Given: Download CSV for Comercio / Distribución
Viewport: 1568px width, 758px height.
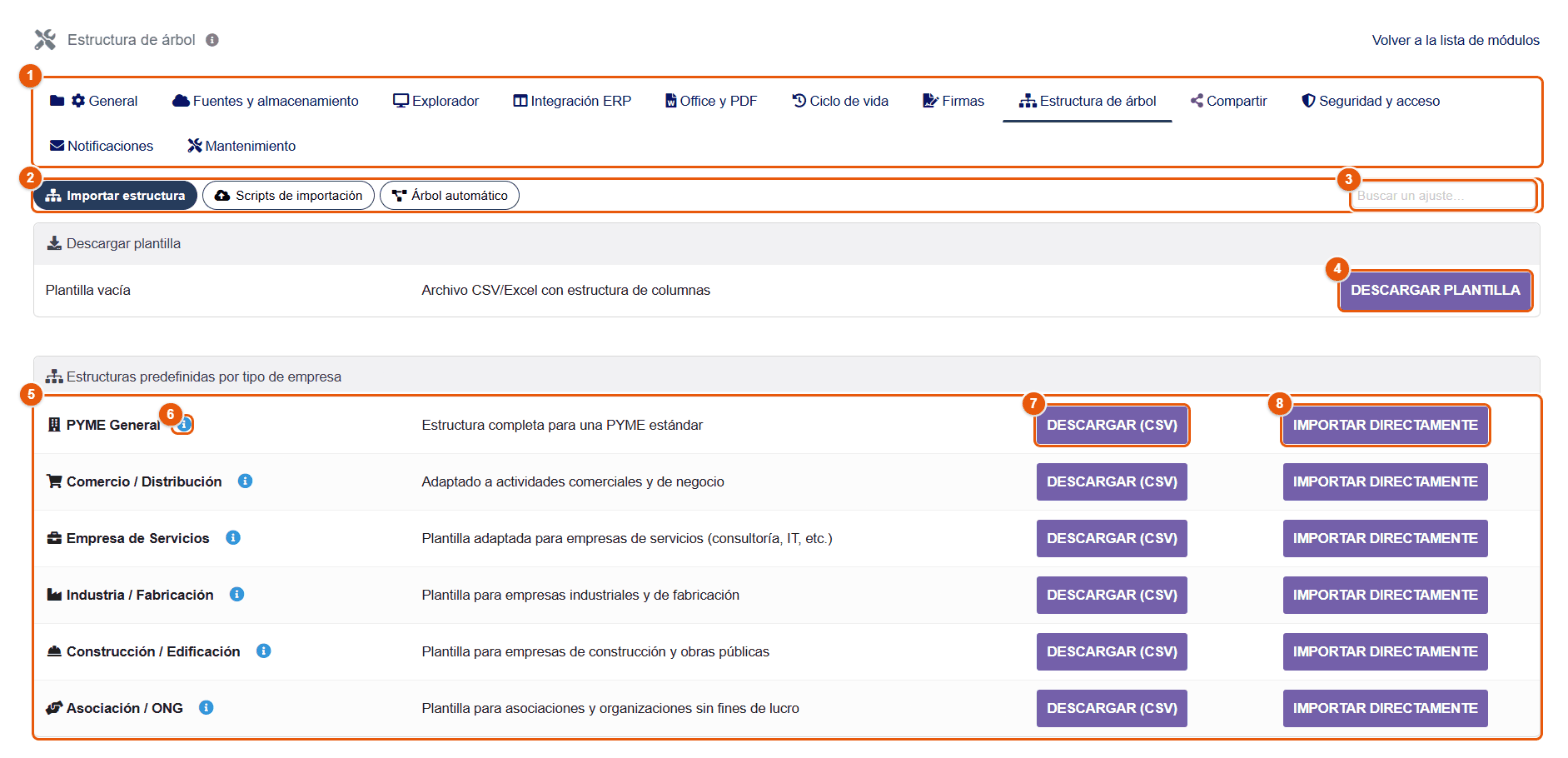Looking at the screenshot, I should coord(1112,482).
